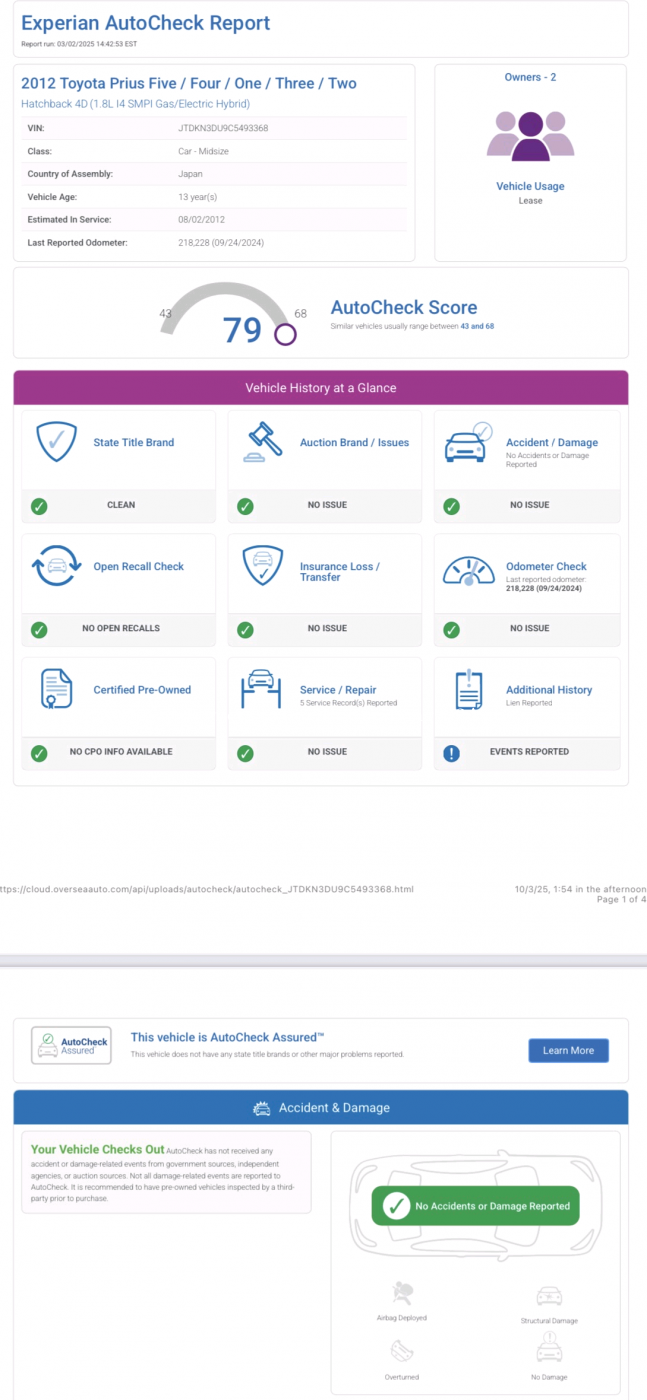Image resolution: width=647 pixels, height=1400 pixels.
Task: Click the VIN value JTDKN3DU9C5493368
Action: [x=223, y=128]
